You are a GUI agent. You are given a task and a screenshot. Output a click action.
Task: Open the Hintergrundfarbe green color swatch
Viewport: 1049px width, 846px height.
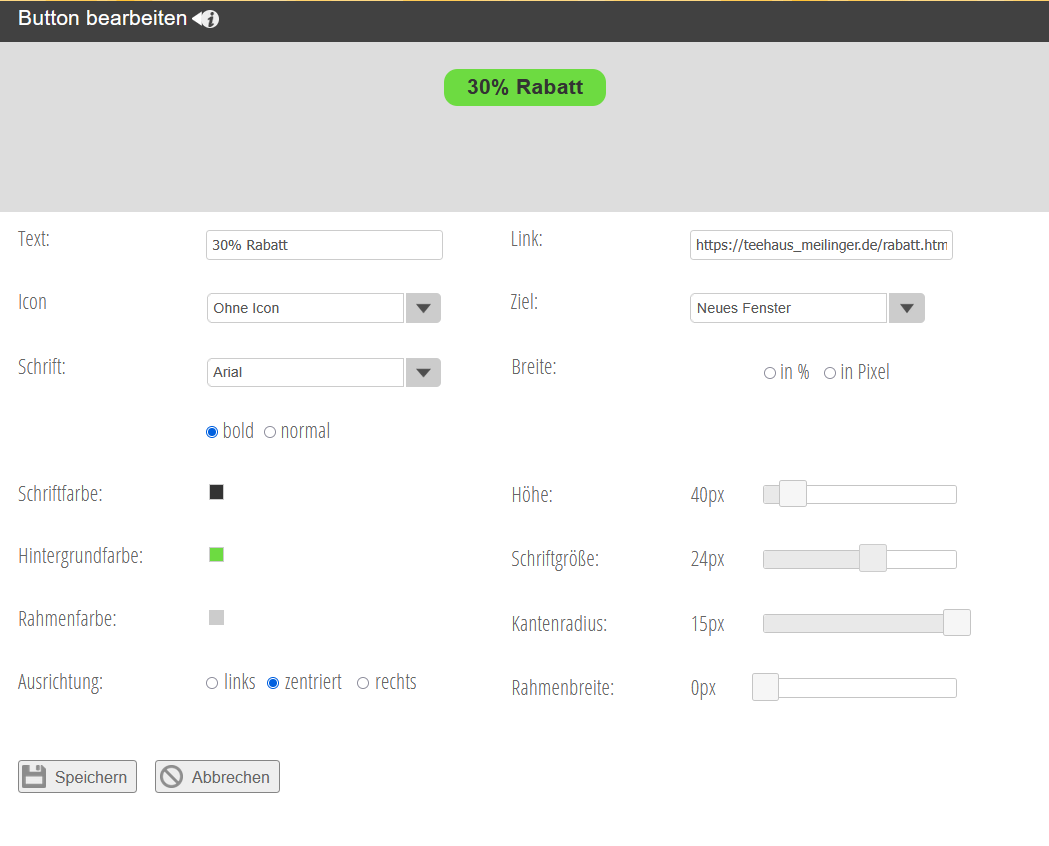coord(216,554)
